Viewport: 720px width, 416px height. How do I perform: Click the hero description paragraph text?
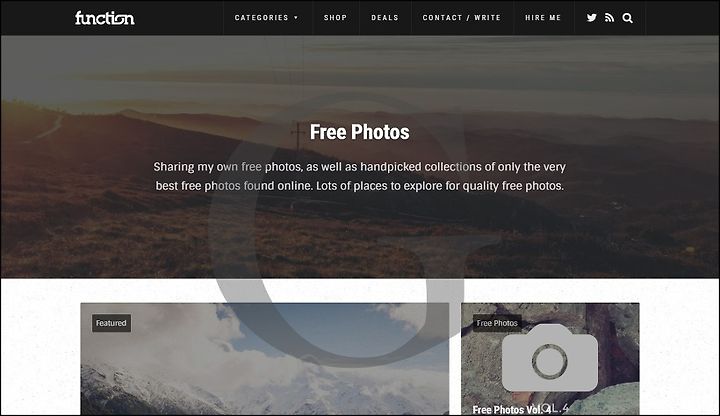(x=360, y=176)
